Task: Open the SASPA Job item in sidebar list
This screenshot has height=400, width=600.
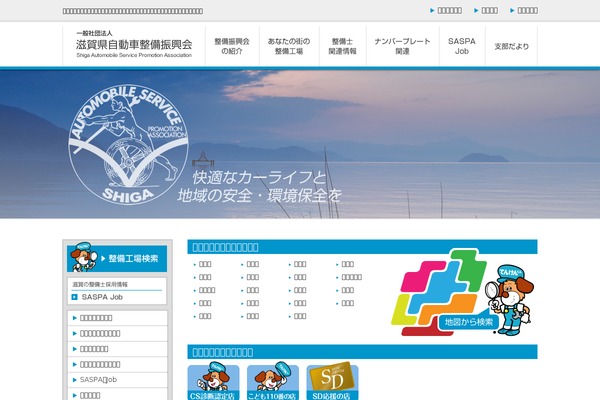Action: coord(117,380)
